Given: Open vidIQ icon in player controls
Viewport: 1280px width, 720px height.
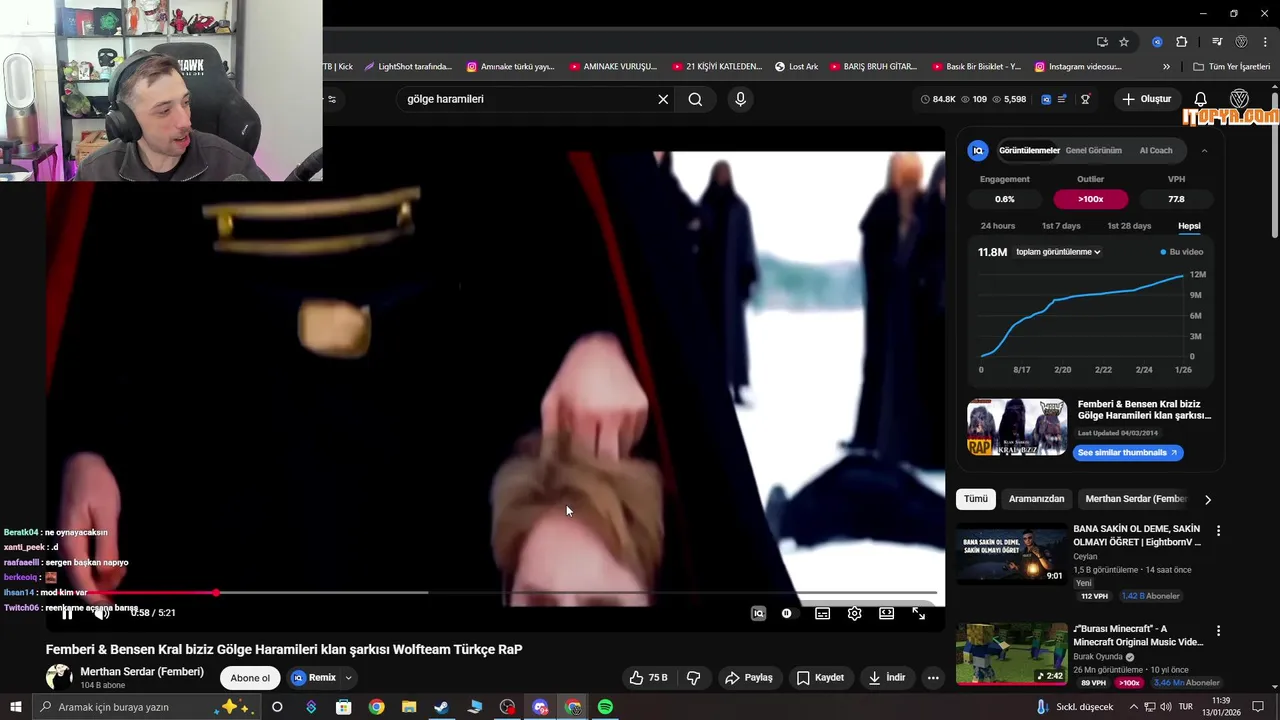Looking at the screenshot, I should coord(758,613).
